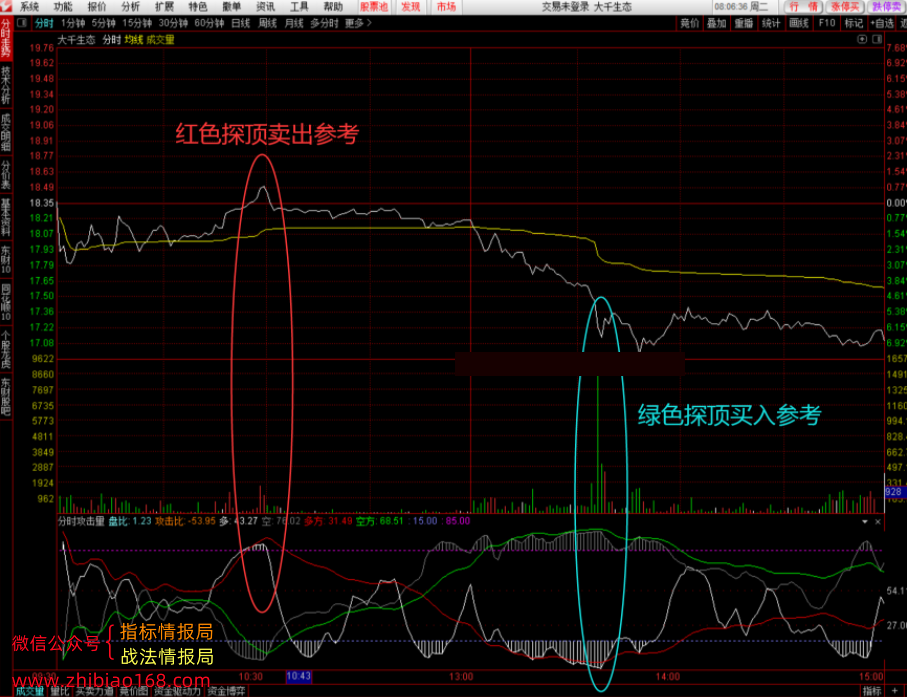The height and width of the screenshot is (697, 907).
Task: Expand the 更多 period options
Action: pyautogui.click(x=358, y=23)
